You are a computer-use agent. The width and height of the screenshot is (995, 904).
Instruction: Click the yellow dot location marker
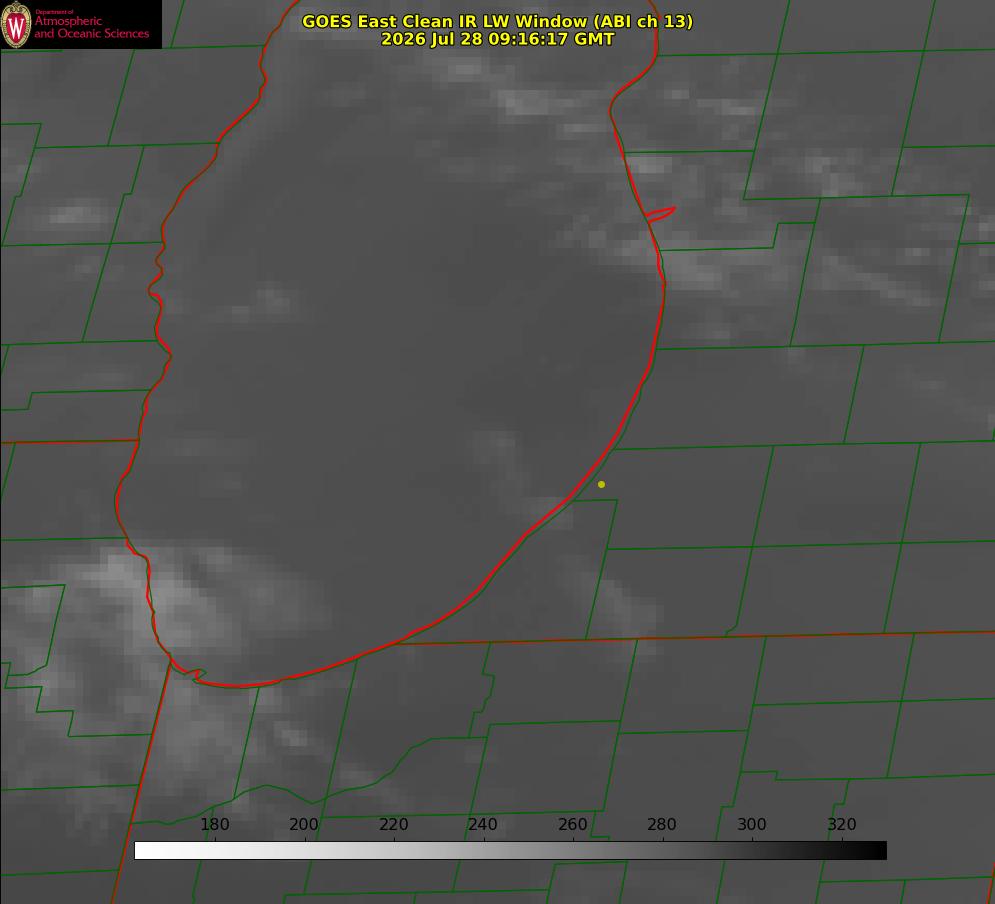(x=601, y=484)
